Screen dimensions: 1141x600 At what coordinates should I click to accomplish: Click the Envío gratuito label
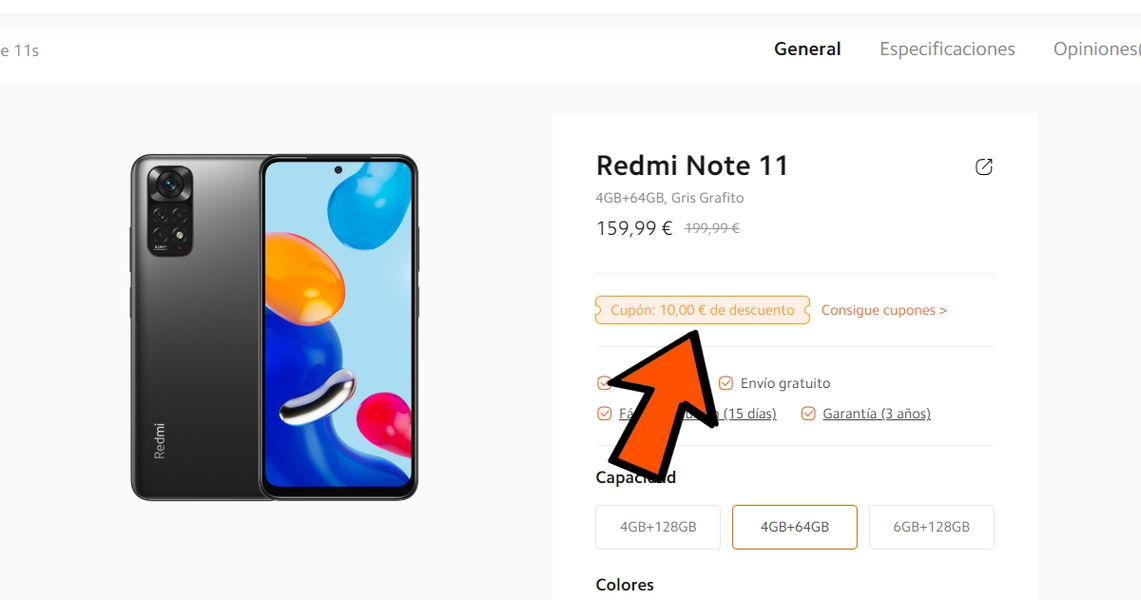click(x=785, y=383)
